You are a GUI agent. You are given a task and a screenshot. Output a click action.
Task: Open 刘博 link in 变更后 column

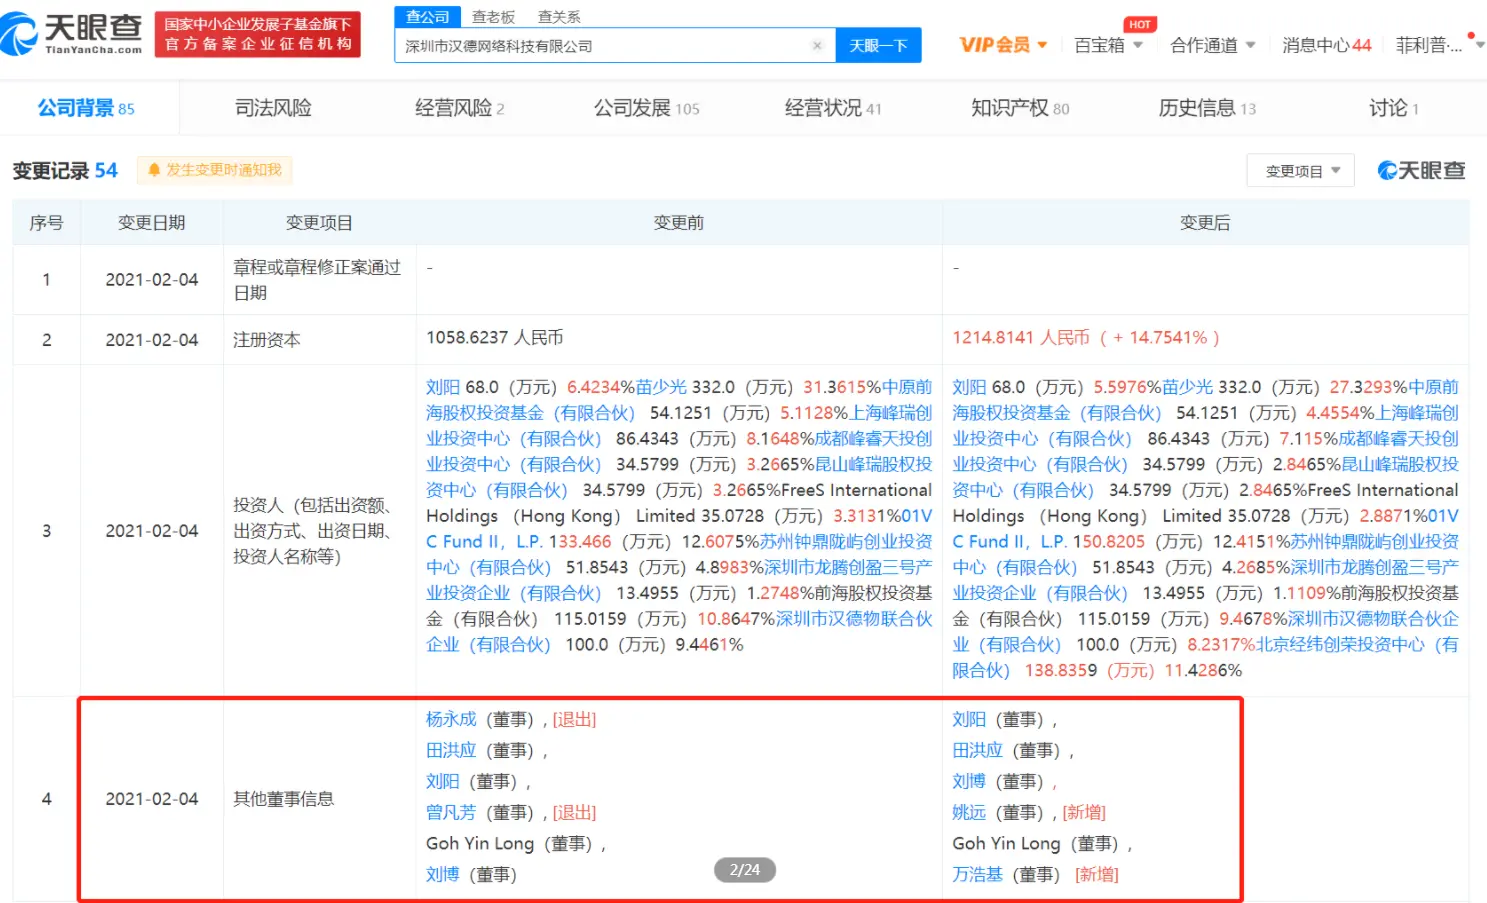pos(969,781)
